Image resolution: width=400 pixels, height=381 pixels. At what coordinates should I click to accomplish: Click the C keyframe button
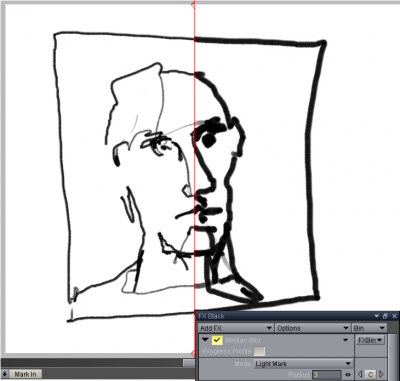point(370,374)
